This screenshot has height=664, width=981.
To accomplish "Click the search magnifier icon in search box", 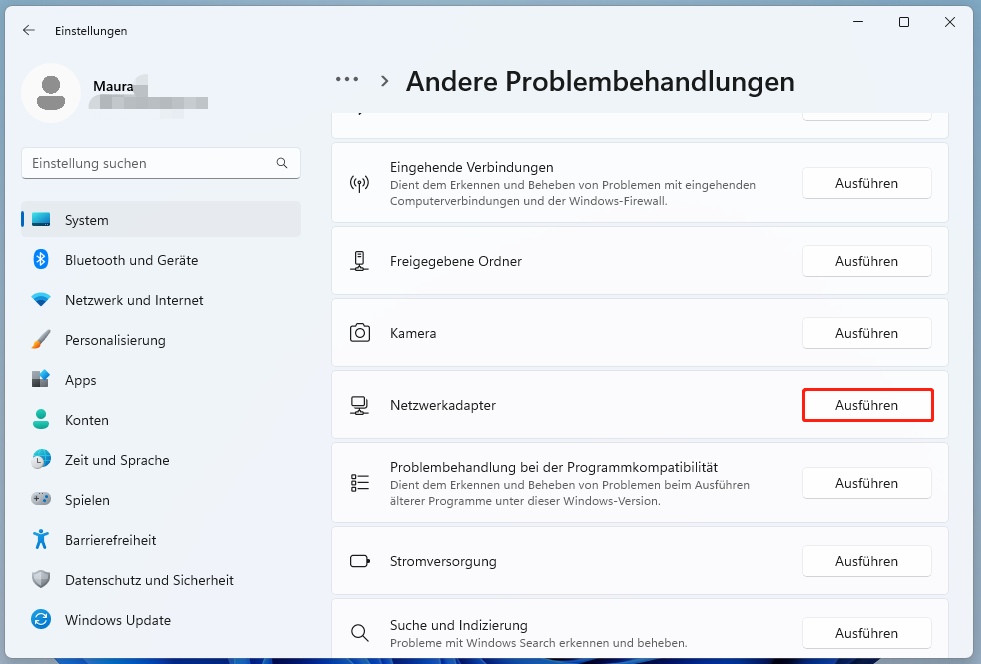I will pyautogui.click(x=282, y=163).
